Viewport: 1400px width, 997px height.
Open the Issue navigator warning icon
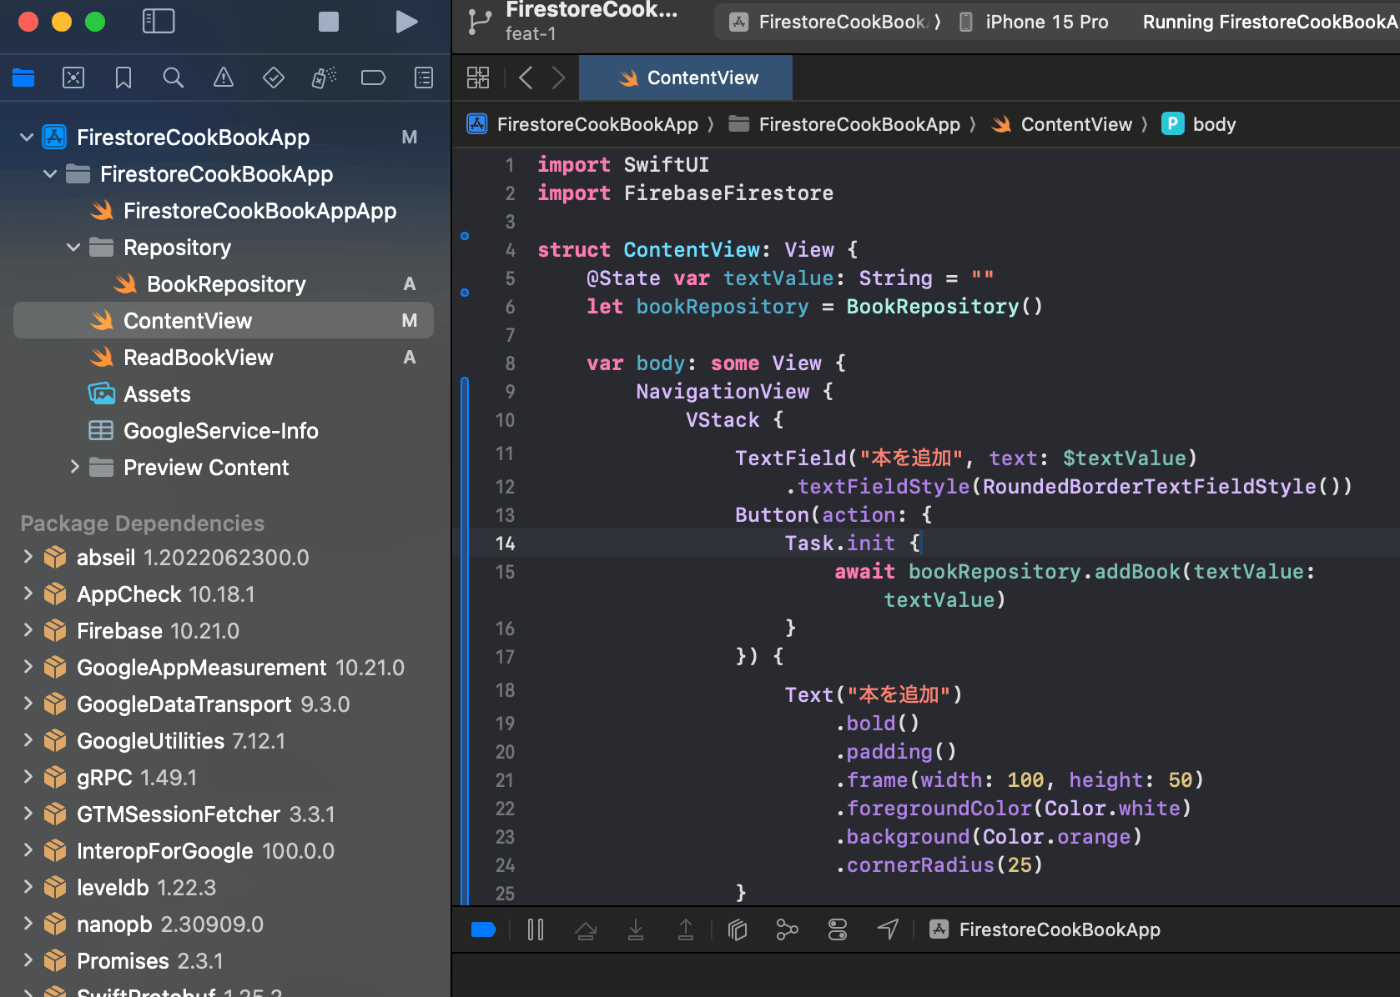tap(223, 78)
